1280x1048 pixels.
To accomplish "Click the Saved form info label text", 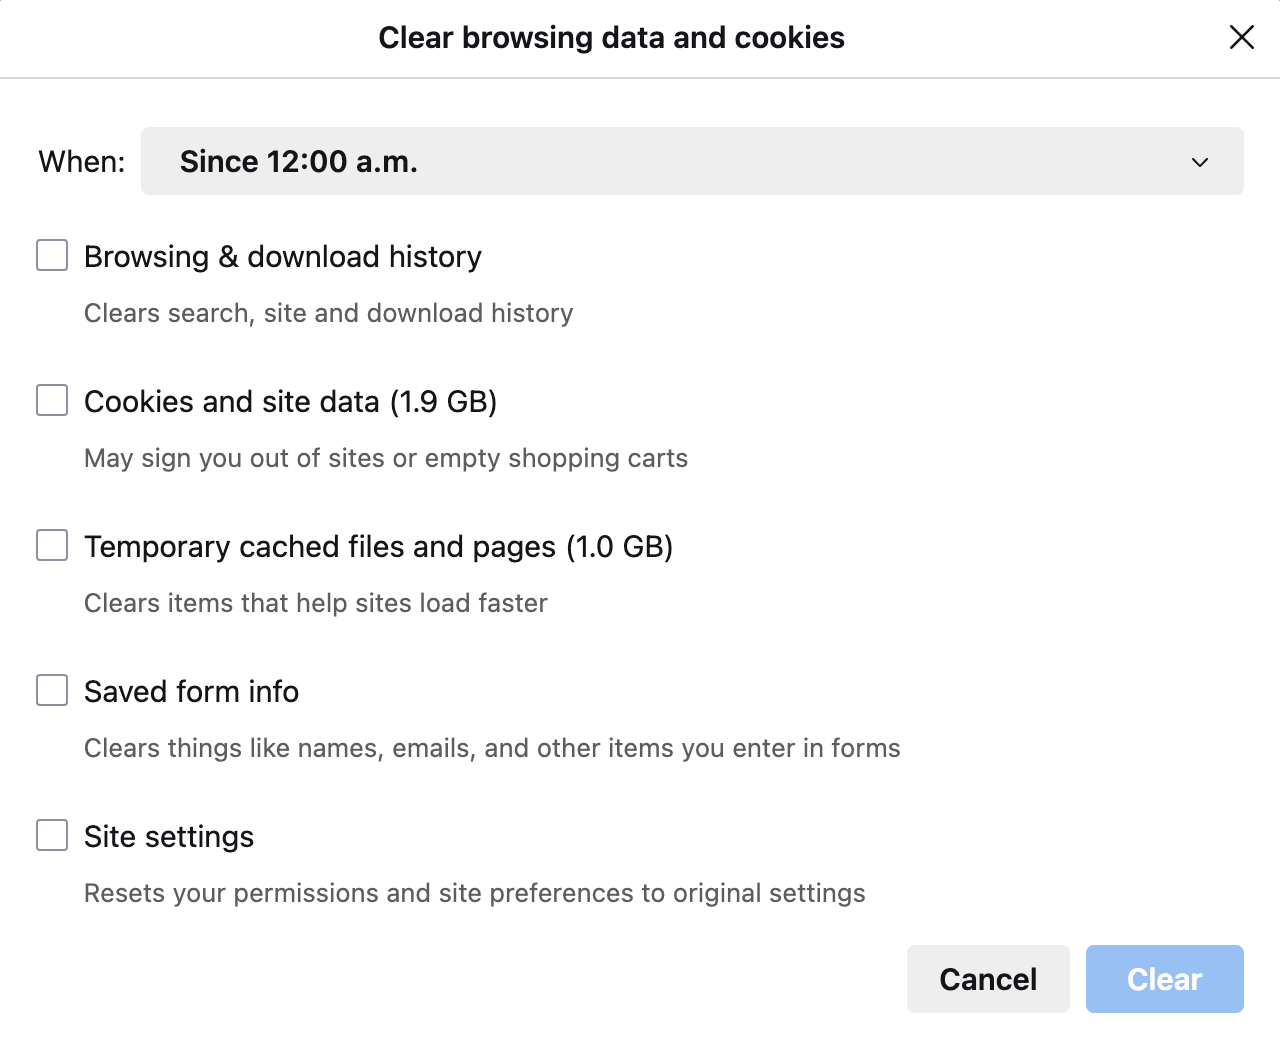I will point(191,691).
